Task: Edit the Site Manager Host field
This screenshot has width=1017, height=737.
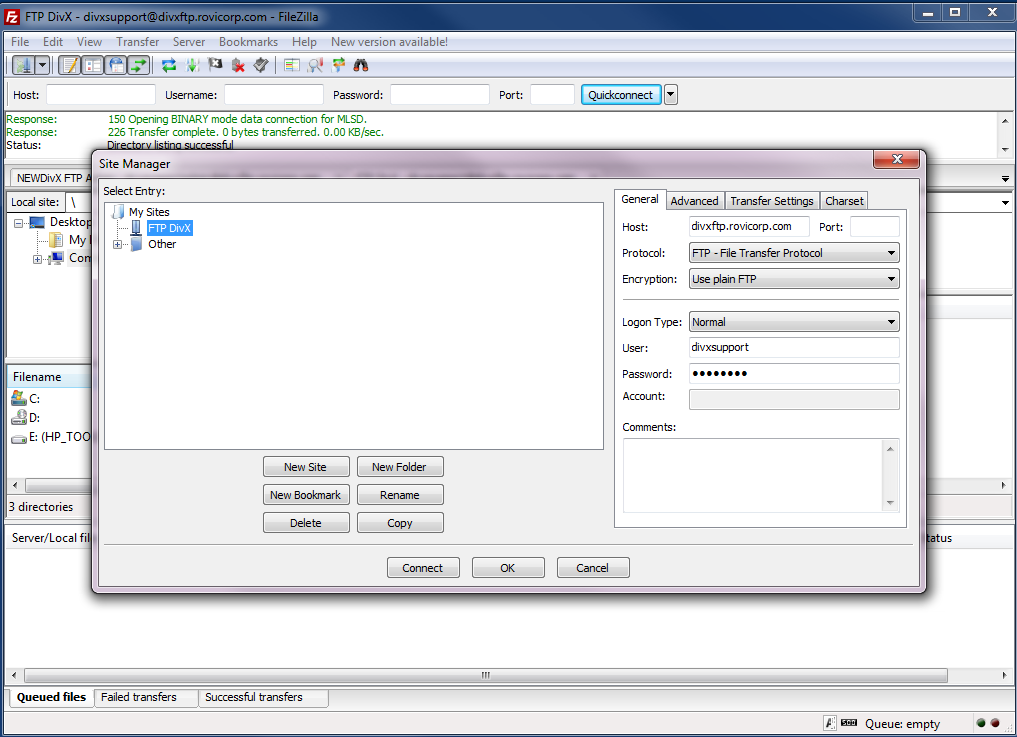Action: (749, 226)
